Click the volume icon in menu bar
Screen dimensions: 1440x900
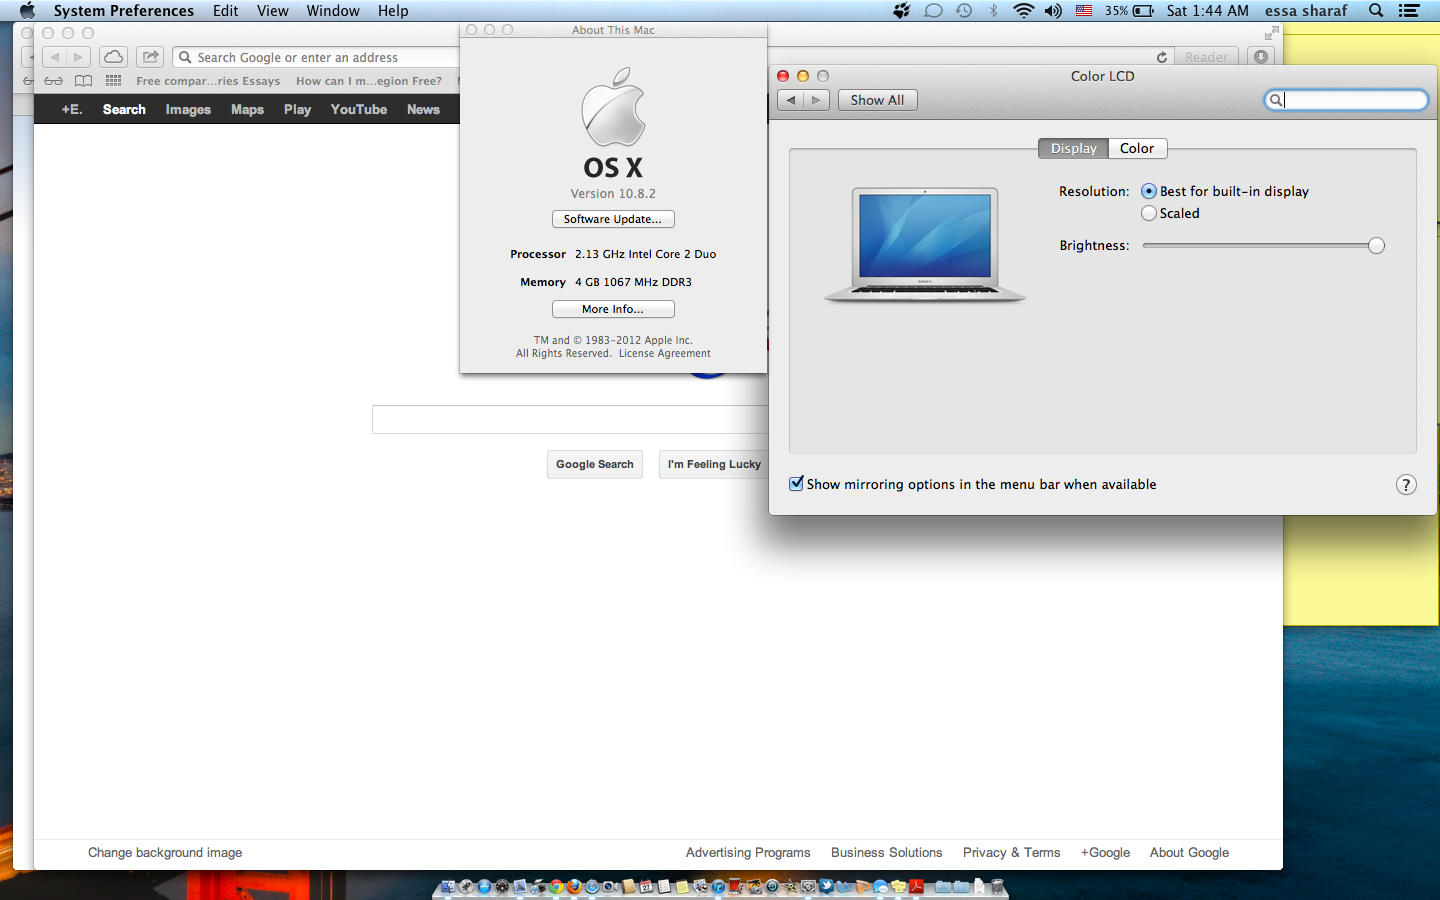click(x=1053, y=11)
